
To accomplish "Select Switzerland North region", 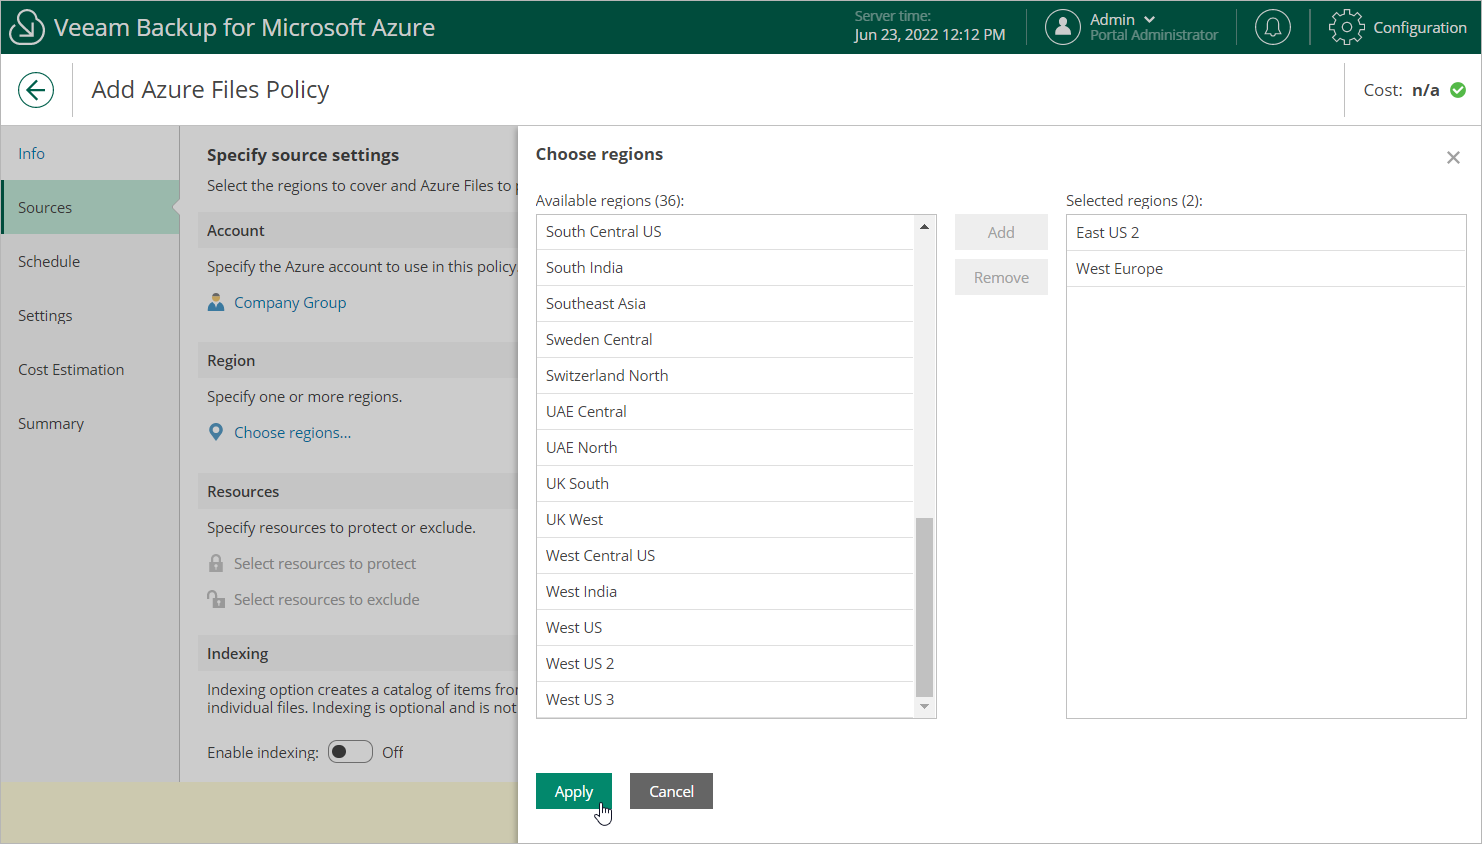I will coord(725,375).
